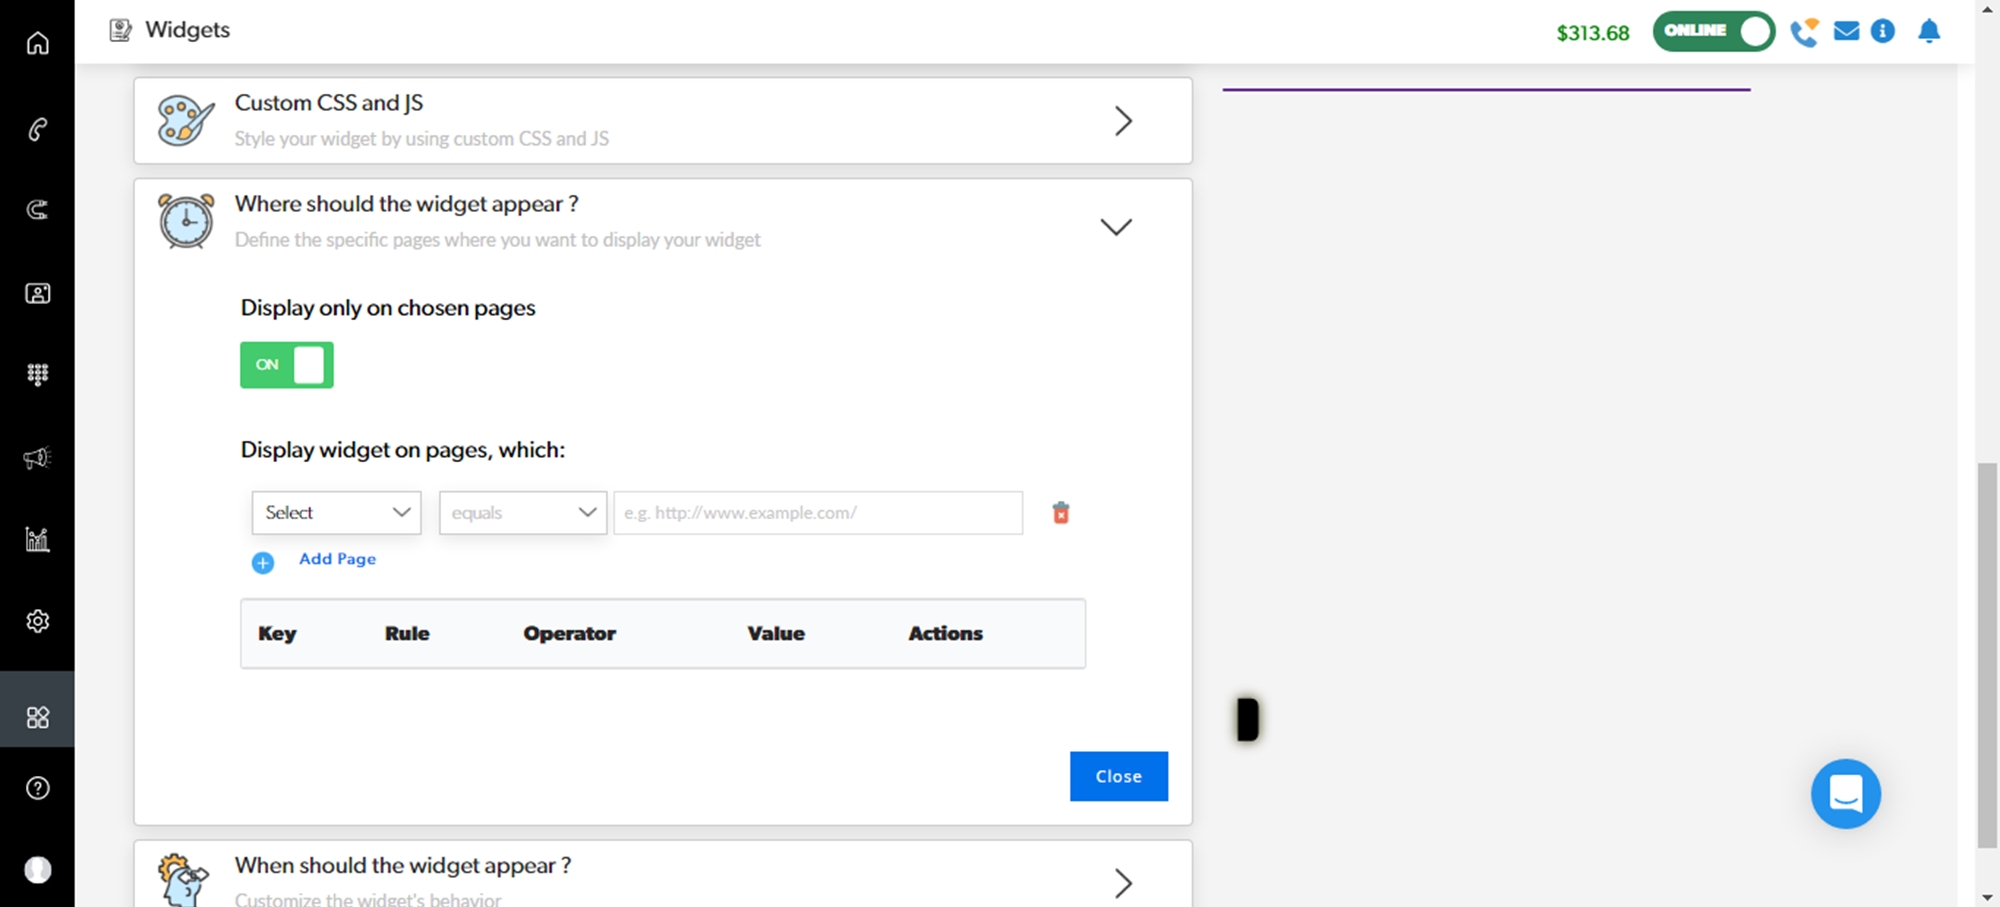Open the analytics chart icon

(x=37, y=540)
